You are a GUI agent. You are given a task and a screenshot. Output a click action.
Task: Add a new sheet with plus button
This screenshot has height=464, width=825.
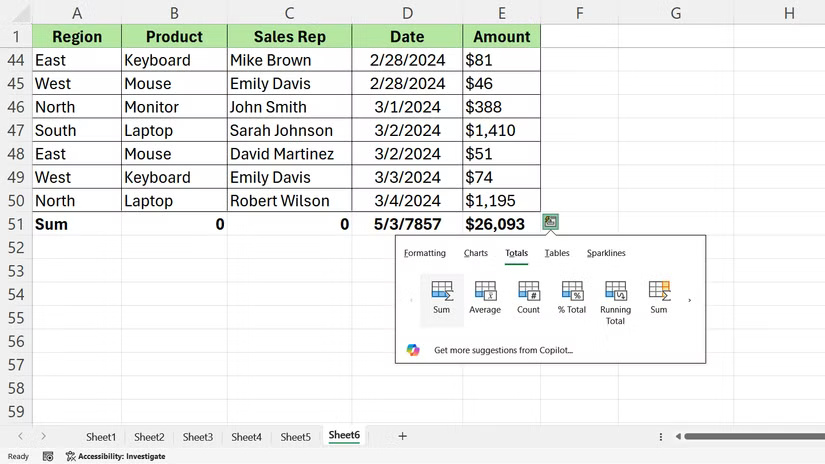(402, 436)
